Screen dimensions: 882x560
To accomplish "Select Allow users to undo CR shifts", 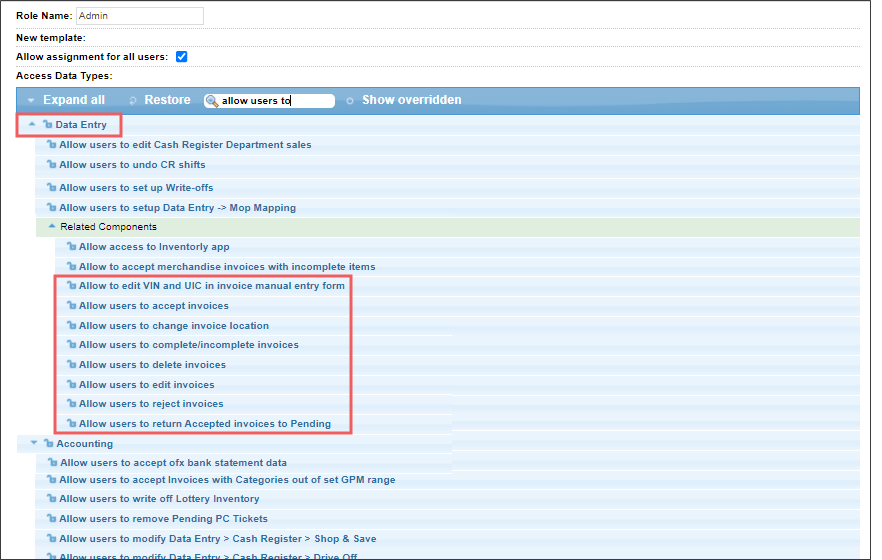I will tap(132, 165).
